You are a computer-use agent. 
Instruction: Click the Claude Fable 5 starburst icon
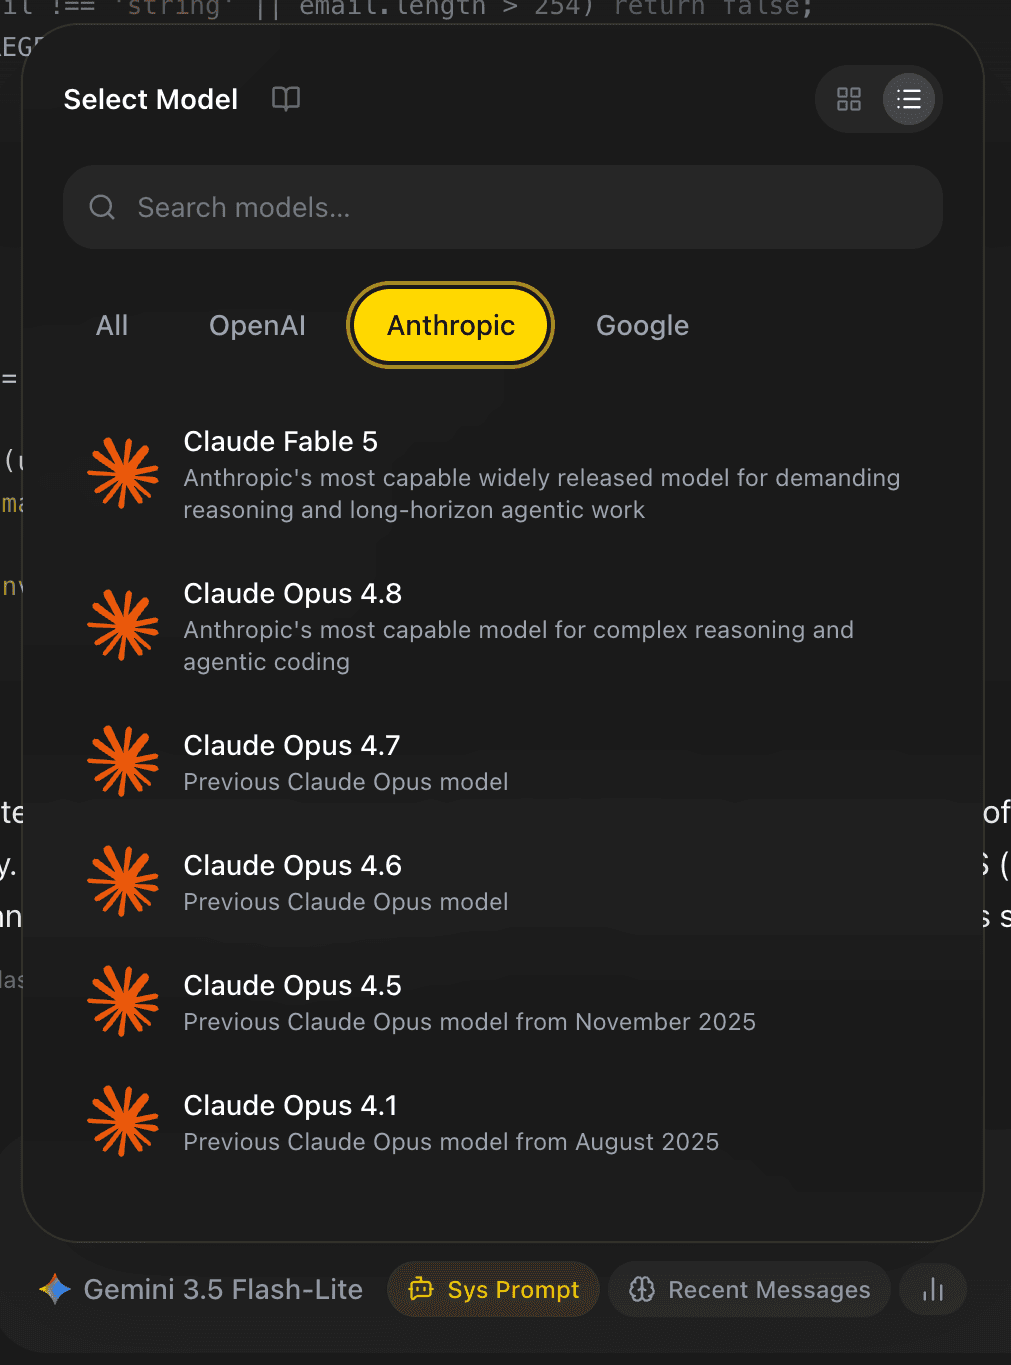(123, 474)
